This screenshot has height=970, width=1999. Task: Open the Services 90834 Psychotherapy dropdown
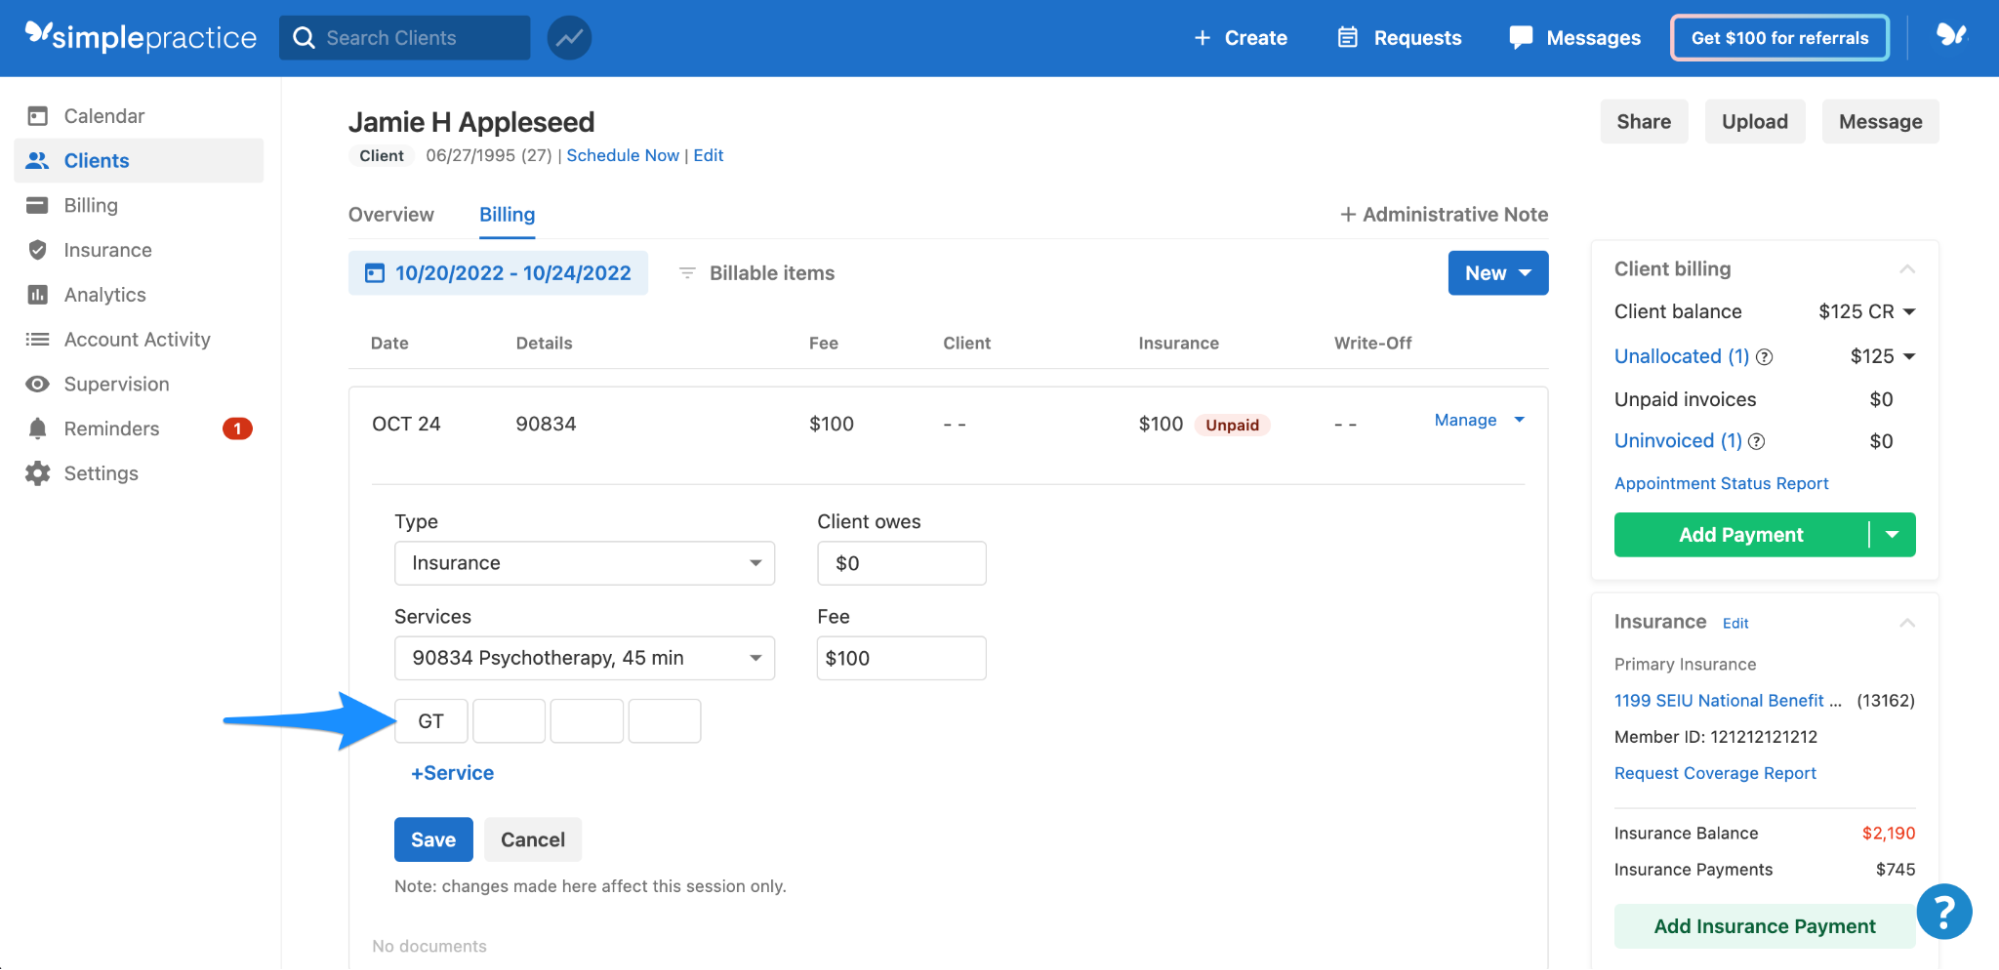(585, 658)
